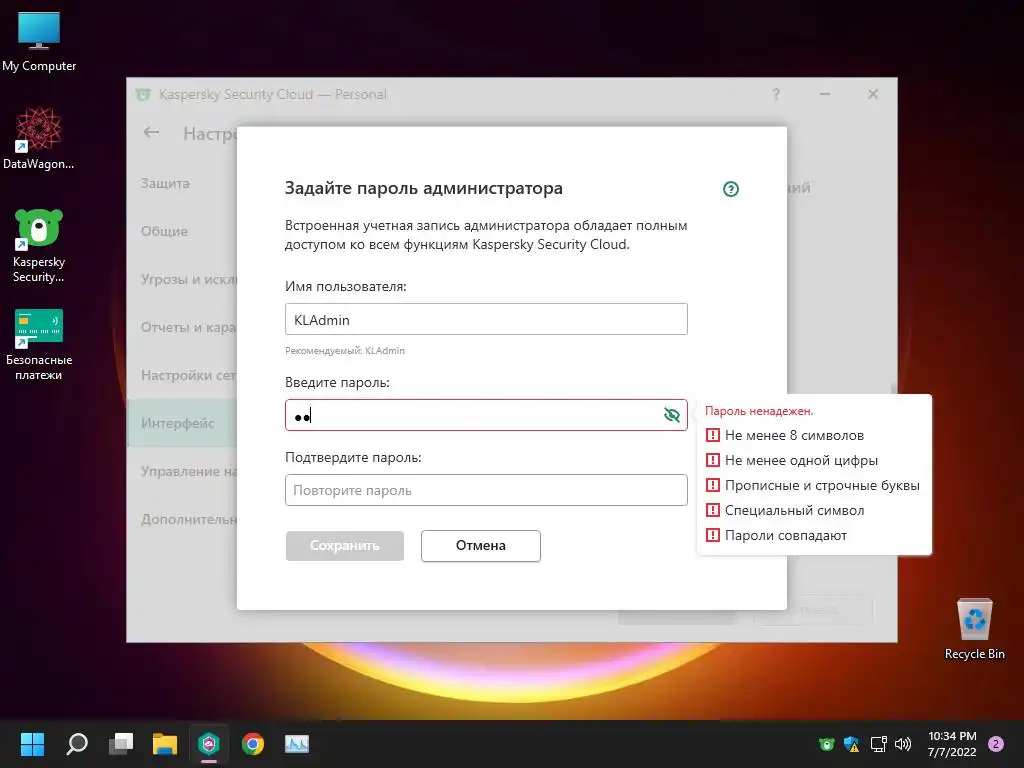
Task: Minimize the Kaspersky Security Cloud window
Action: tap(825, 95)
